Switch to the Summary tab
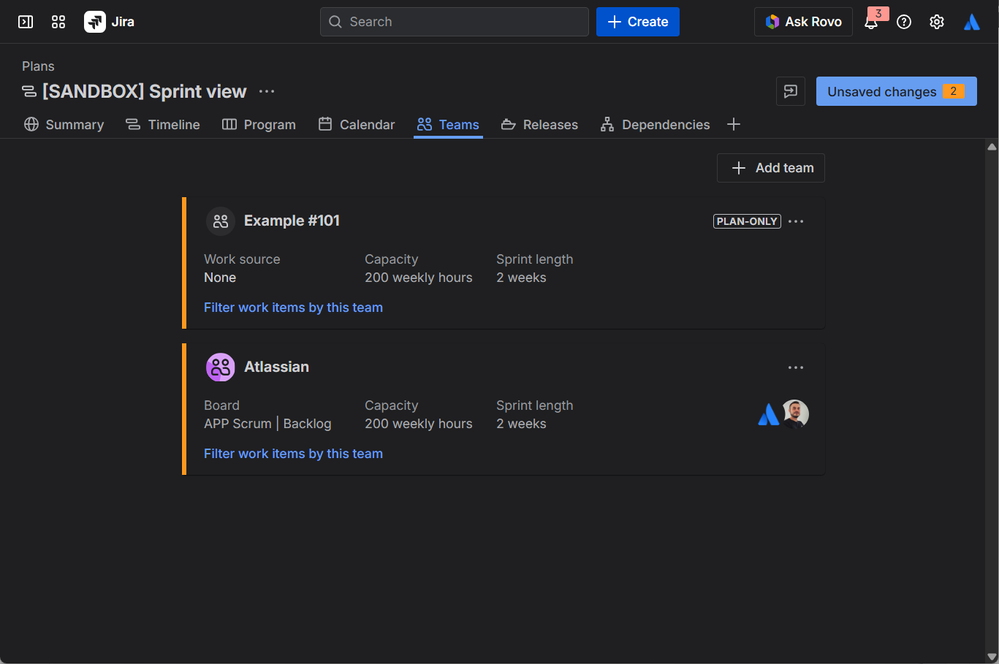Screen dimensions: 999x664 [64, 124]
